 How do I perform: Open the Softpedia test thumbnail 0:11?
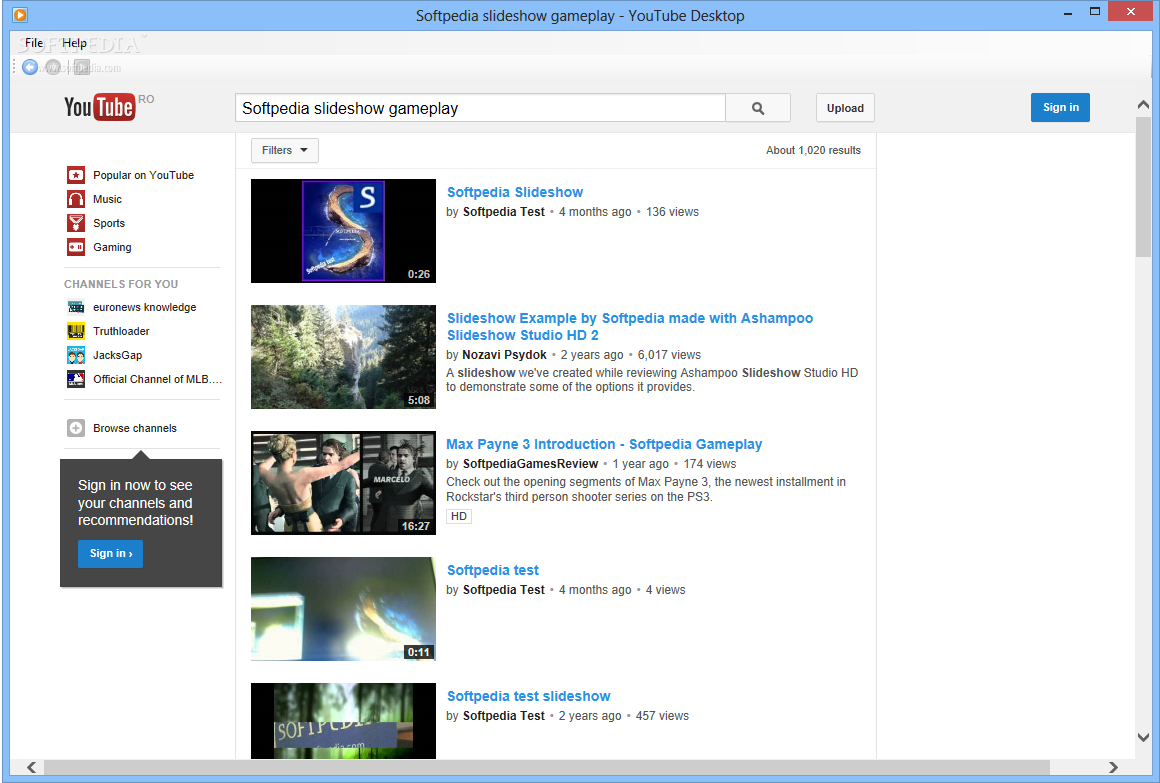[343, 608]
